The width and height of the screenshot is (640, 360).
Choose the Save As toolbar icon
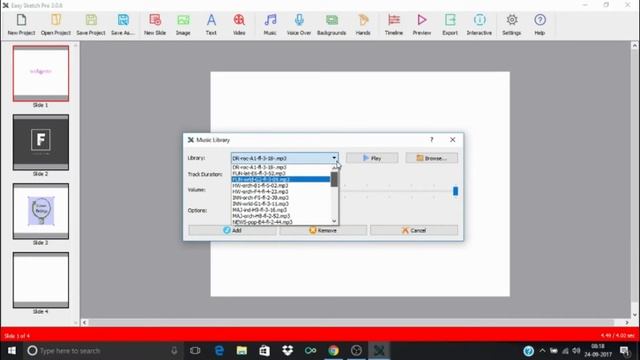point(123,24)
